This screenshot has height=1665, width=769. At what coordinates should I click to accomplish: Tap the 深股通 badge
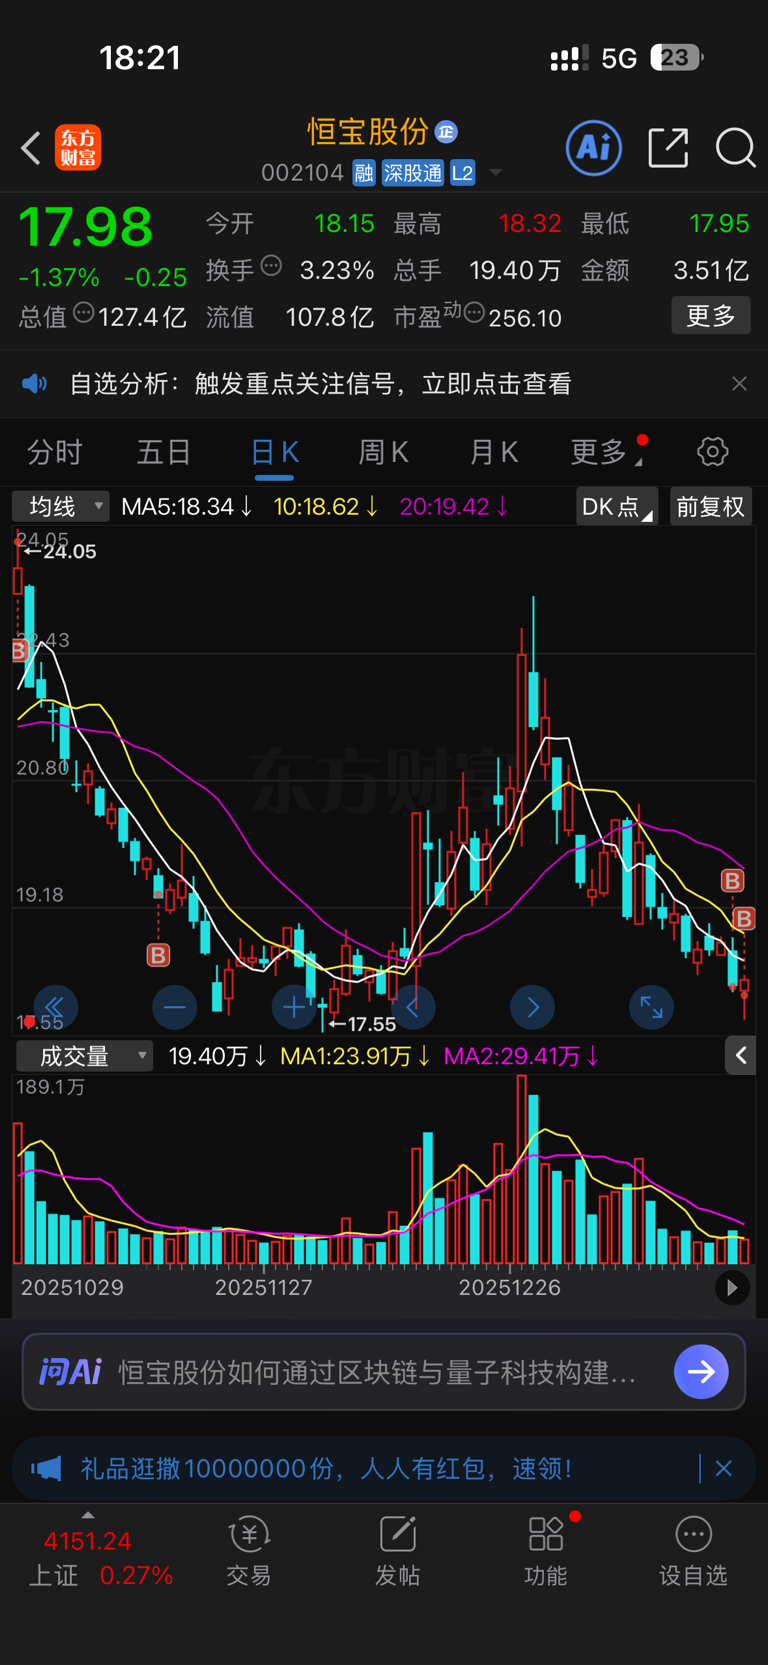[x=412, y=173]
